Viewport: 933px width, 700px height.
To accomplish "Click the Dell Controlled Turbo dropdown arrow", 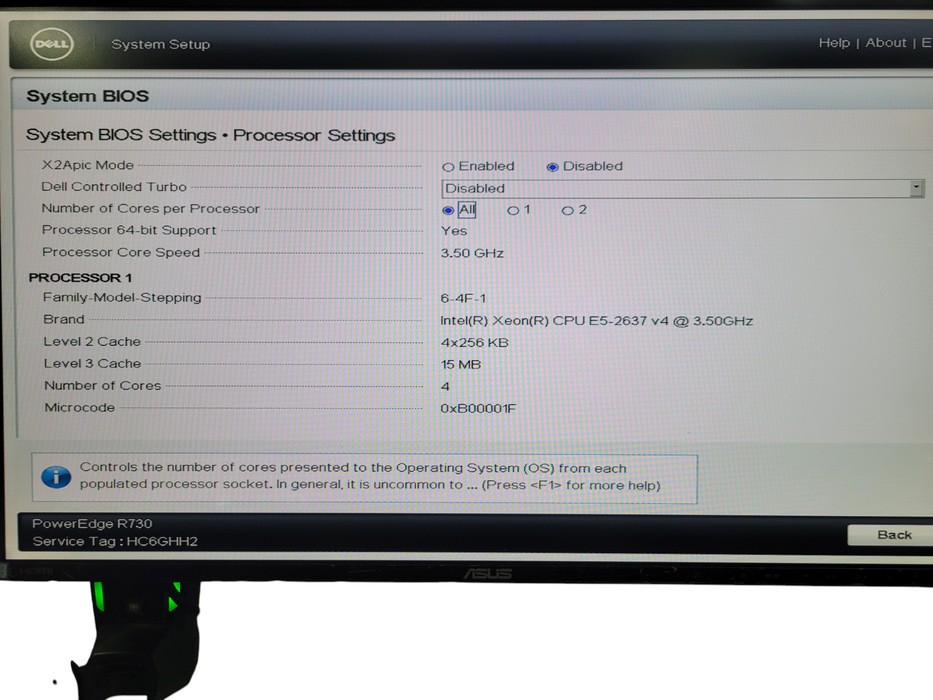I will pos(916,189).
